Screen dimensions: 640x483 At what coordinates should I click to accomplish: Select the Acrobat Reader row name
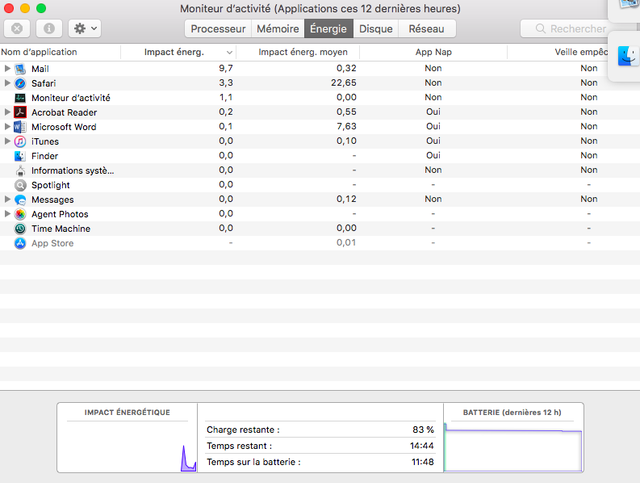[x=64, y=112]
